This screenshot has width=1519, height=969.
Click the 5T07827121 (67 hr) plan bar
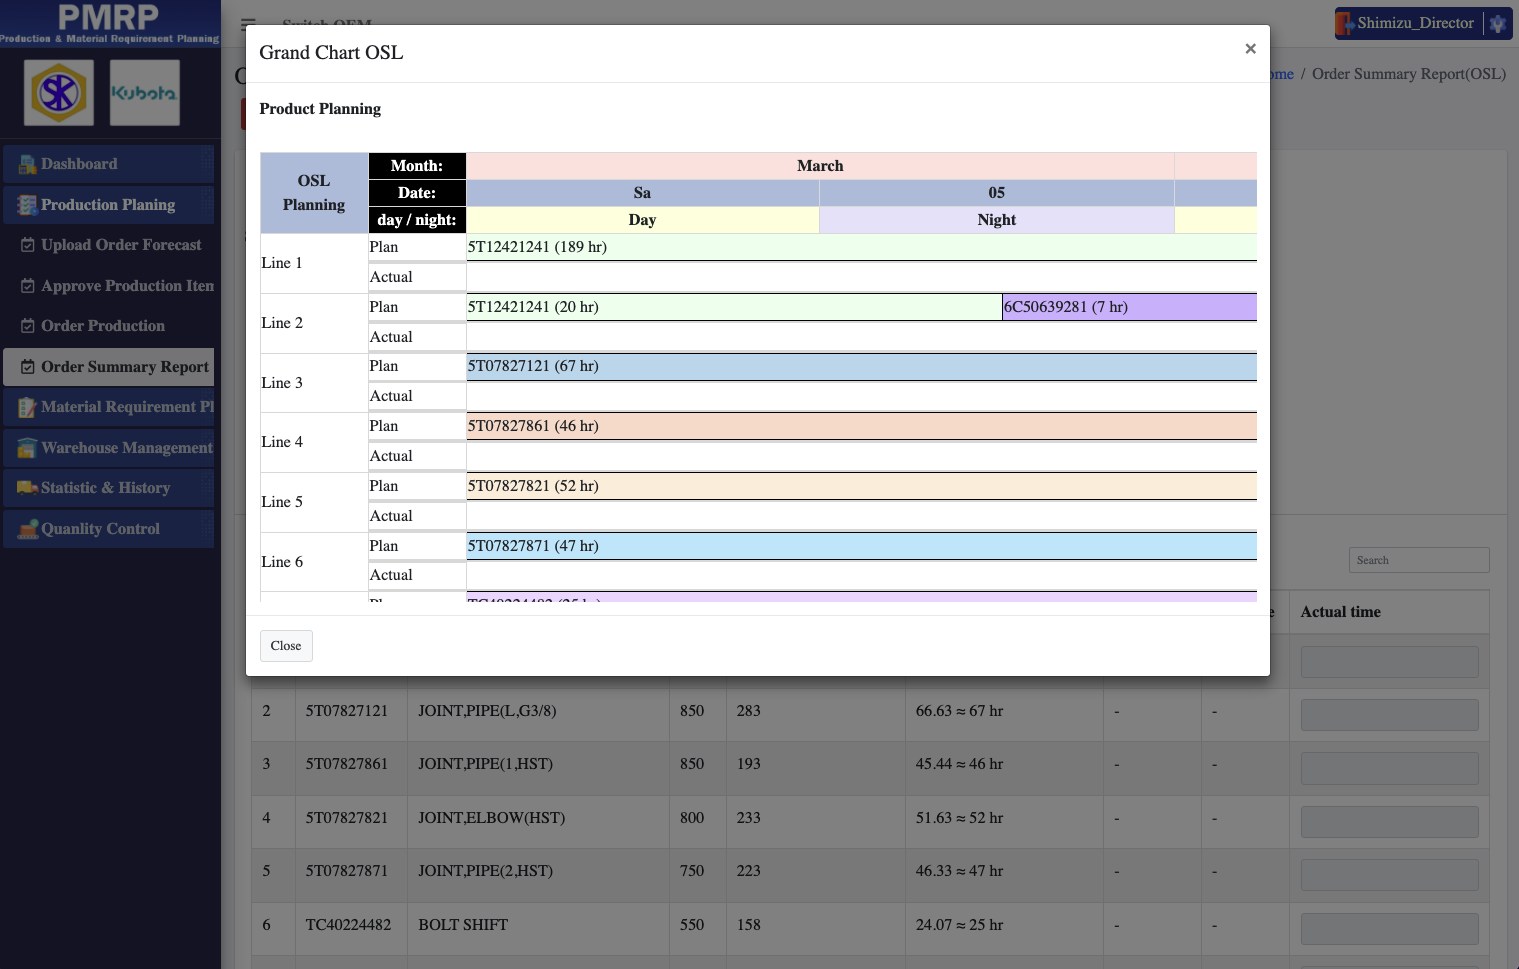coord(860,367)
